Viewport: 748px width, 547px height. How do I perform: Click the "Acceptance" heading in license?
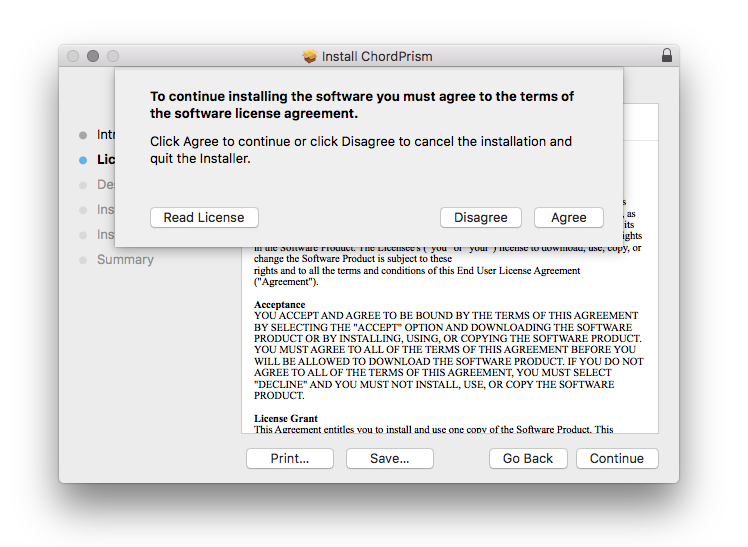[x=280, y=304]
